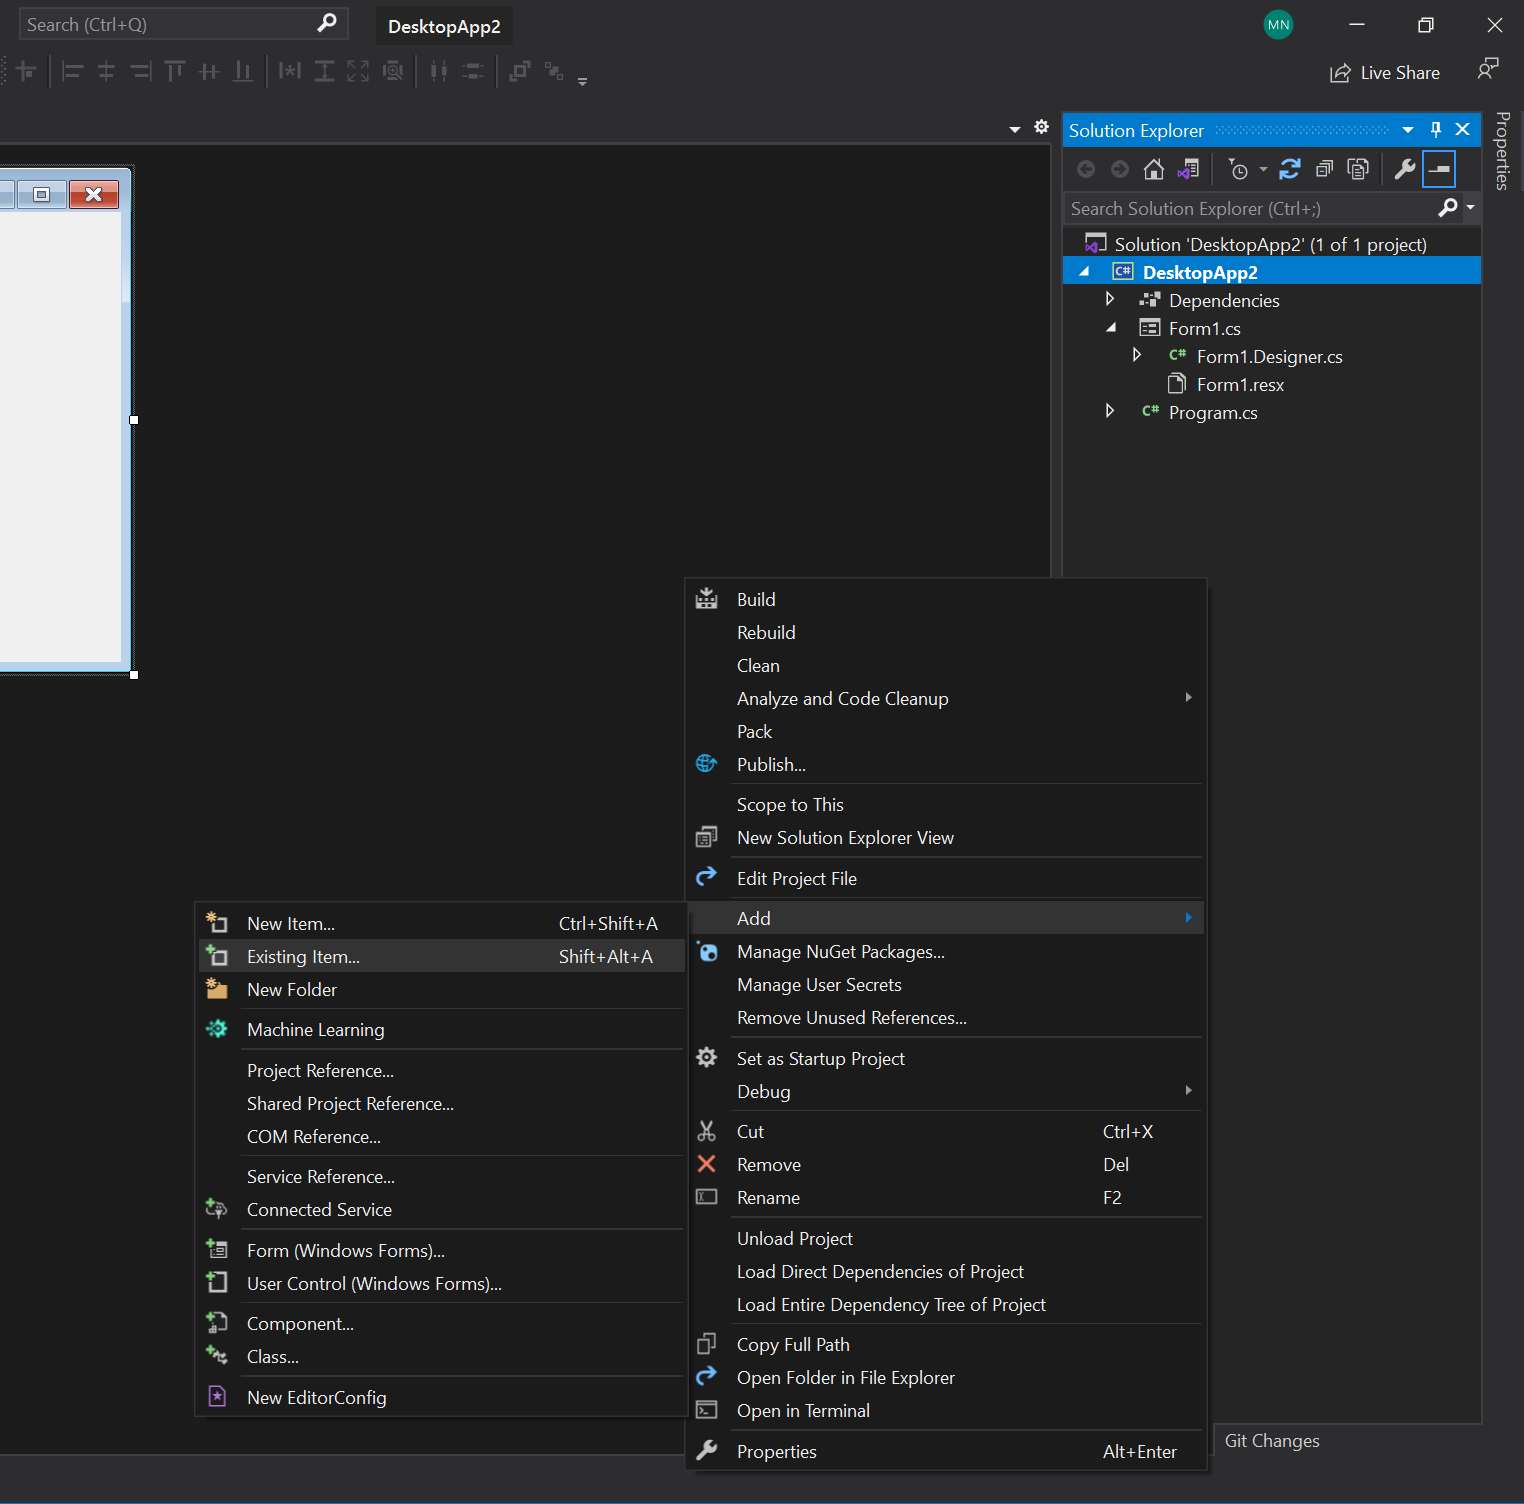
Task: Focus the Search (Ctrl+Q) box
Action: click(x=184, y=24)
